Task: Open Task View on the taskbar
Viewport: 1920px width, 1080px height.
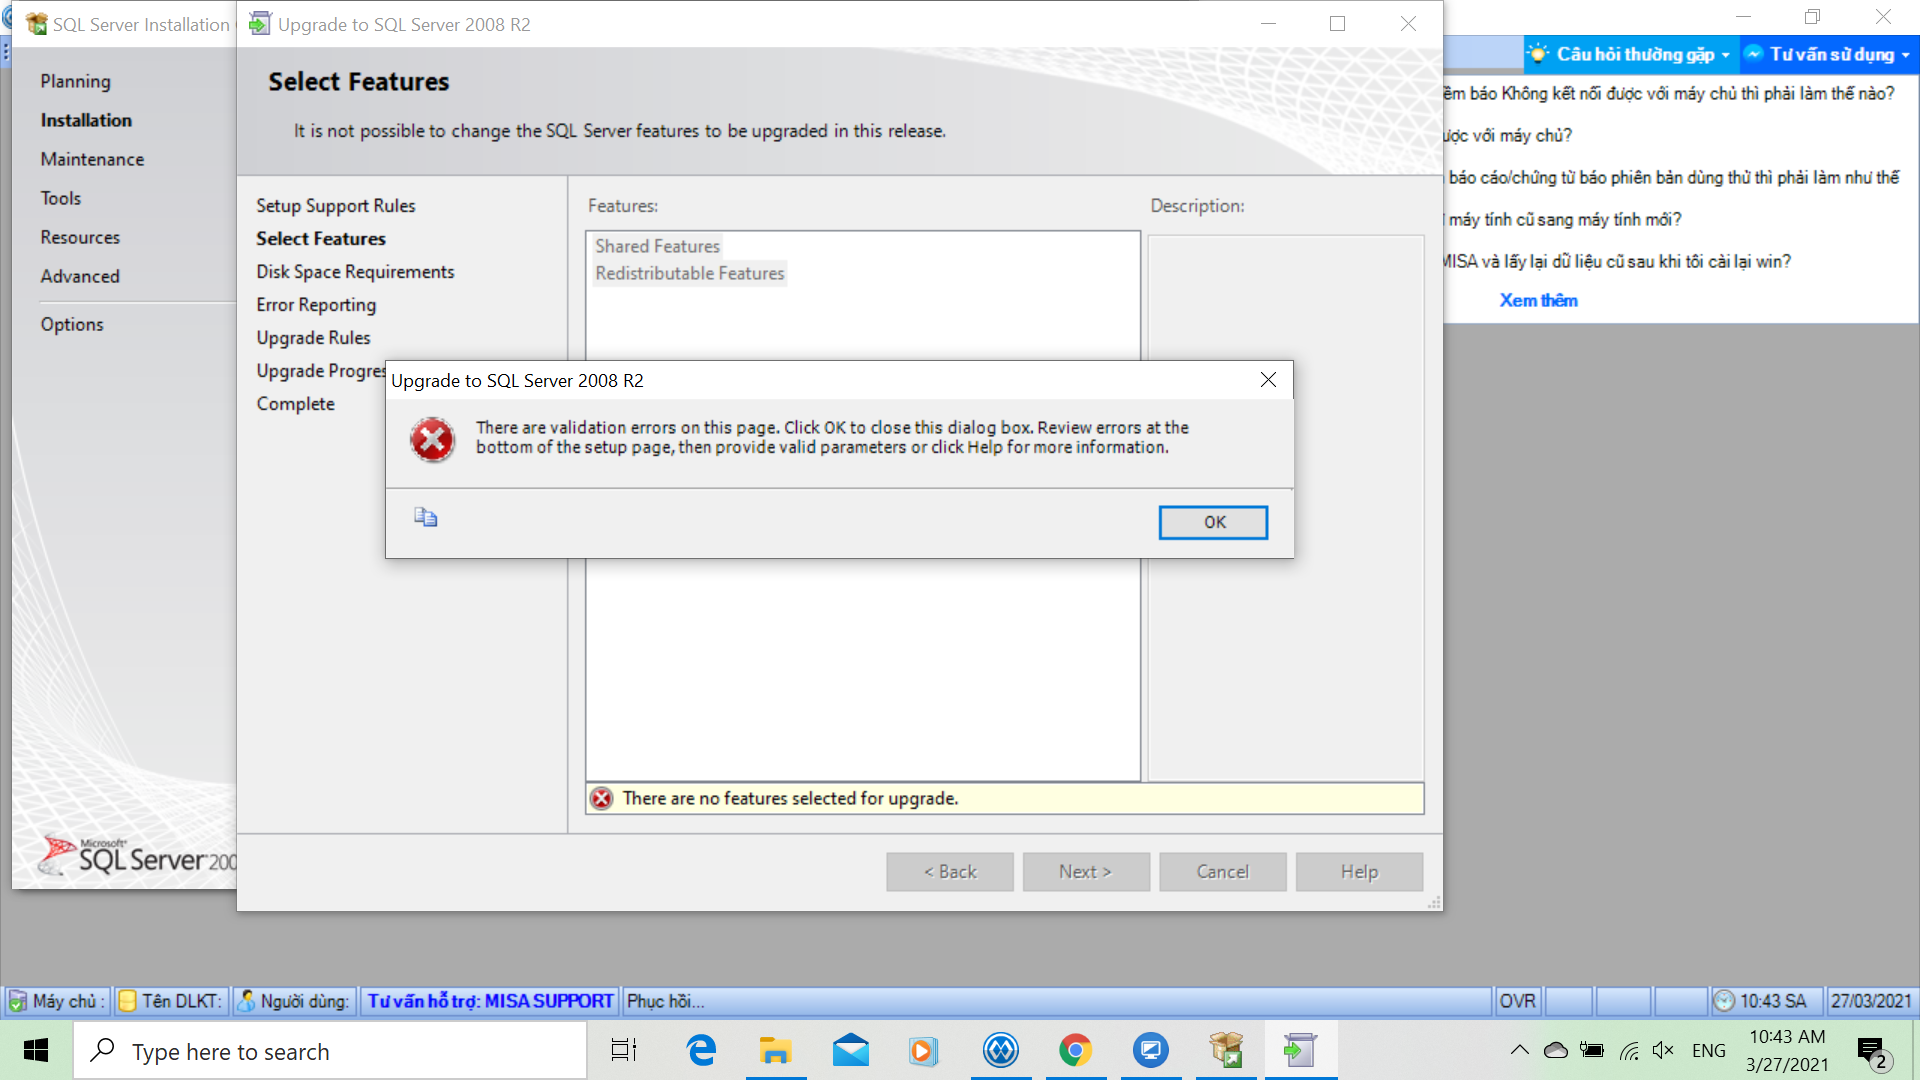Action: (x=624, y=1050)
